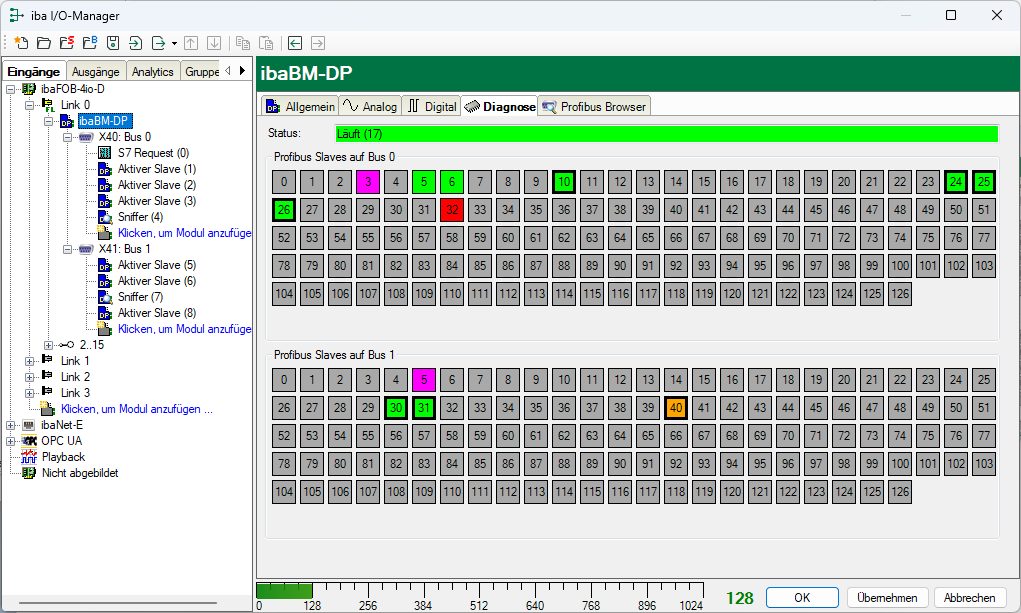Switch to the Analog tab
The image size is (1021, 613).
pyautogui.click(x=370, y=106)
